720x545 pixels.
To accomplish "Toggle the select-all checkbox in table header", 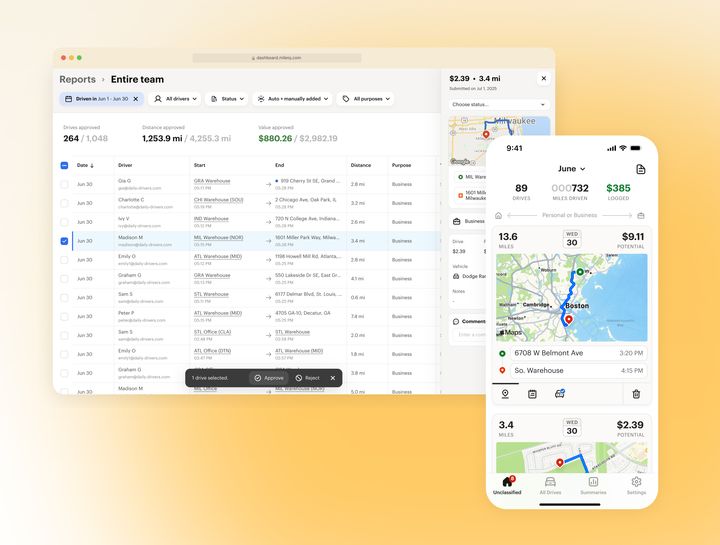I will [64, 165].
